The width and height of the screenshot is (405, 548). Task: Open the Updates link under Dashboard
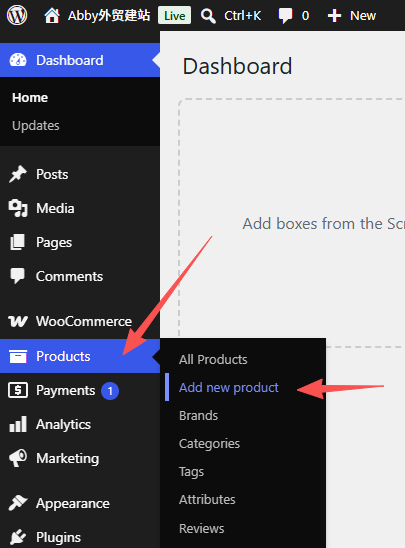coord(36,125)
